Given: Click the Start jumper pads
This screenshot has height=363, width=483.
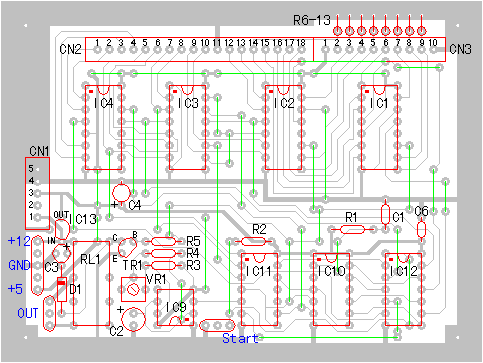Looking at the screenshot, I should click(x=217, y=325).
